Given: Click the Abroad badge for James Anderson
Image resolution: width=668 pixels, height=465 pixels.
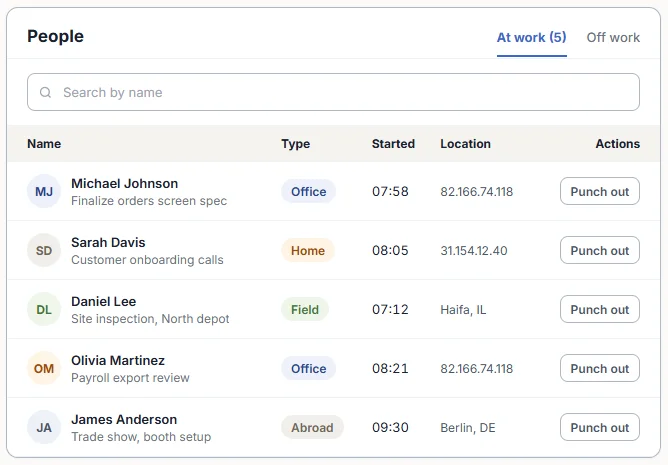Looking at the screenshot, I should point(312,427).
